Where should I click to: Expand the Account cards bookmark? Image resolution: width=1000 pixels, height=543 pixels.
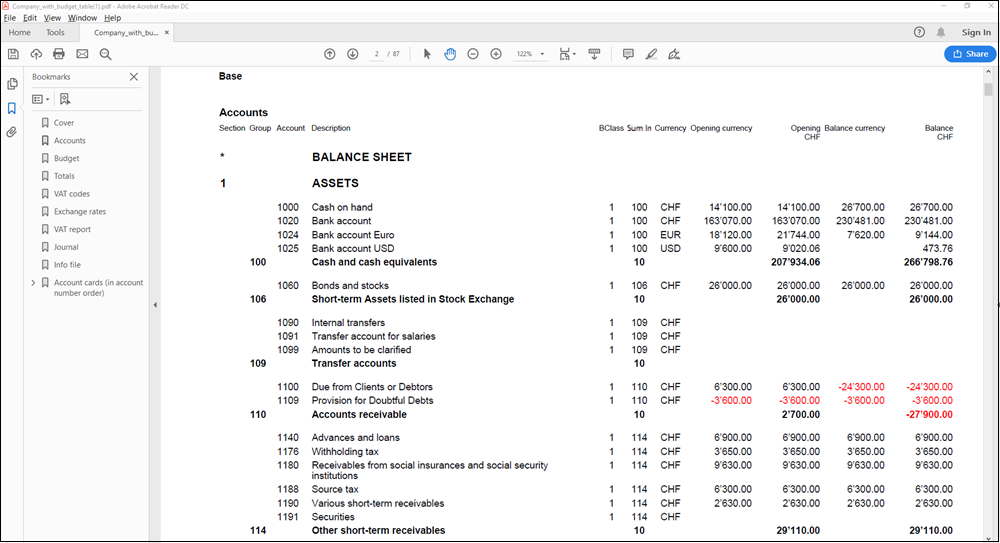(x=33, y=283)
